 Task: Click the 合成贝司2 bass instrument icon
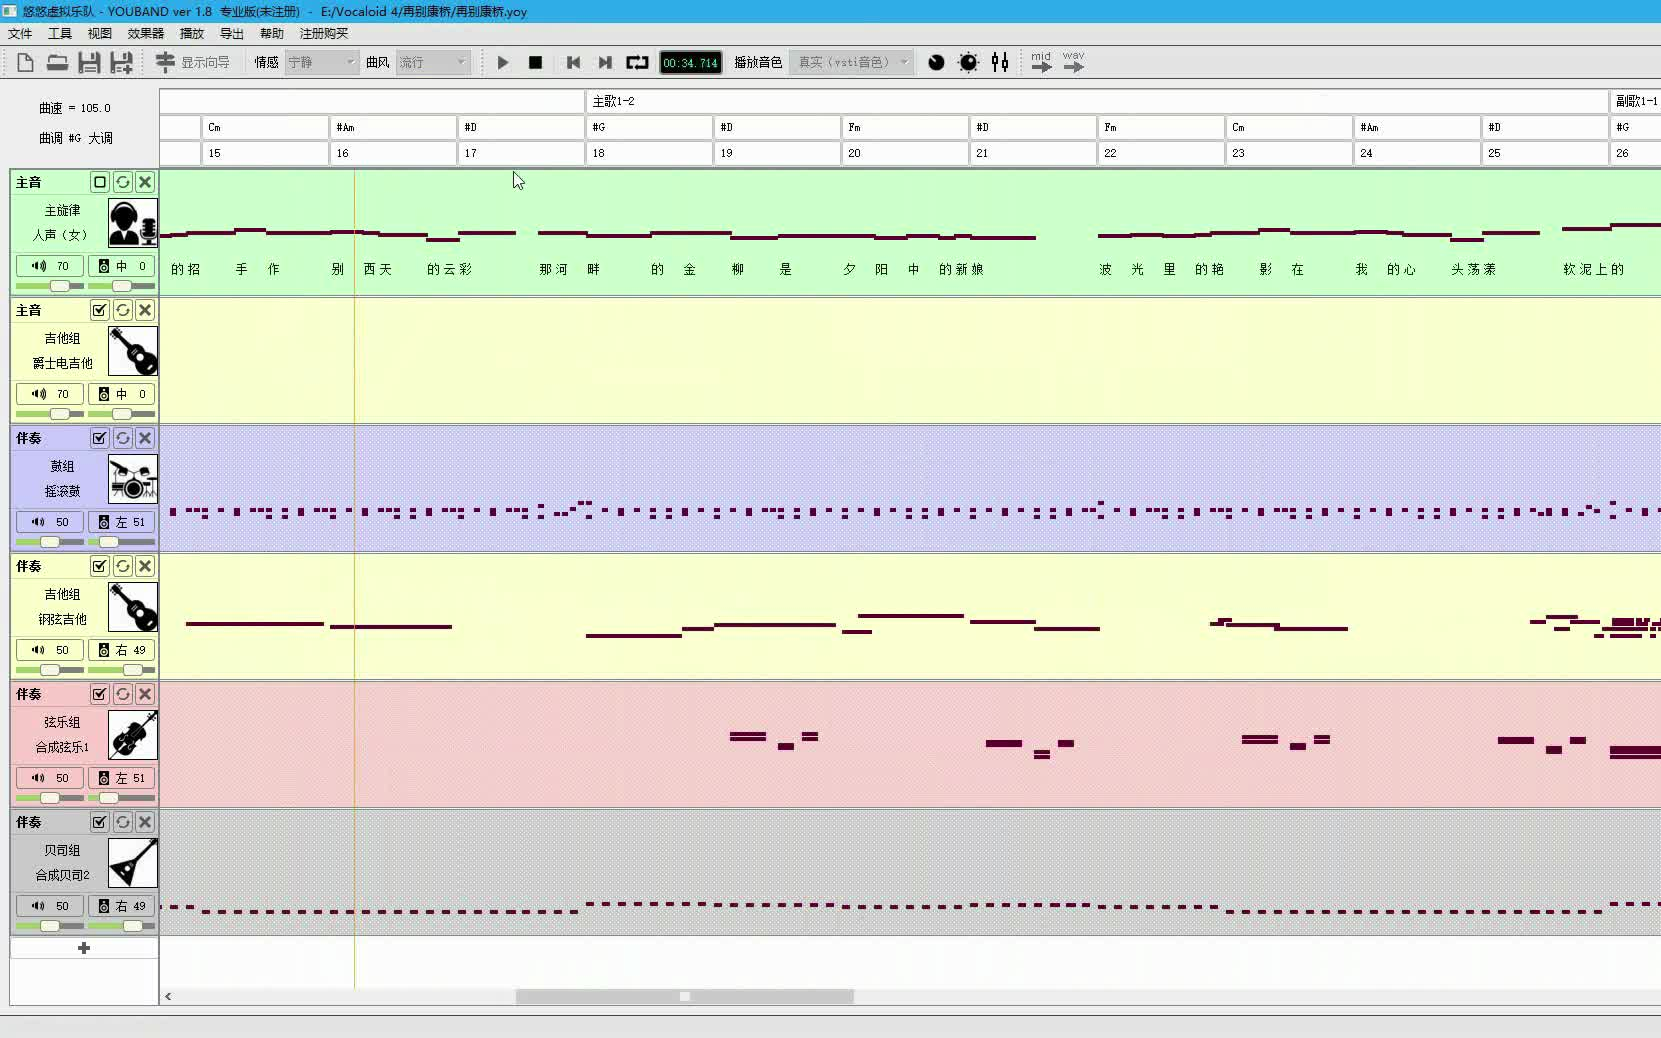pyautogui.click(x=133, y=863)
